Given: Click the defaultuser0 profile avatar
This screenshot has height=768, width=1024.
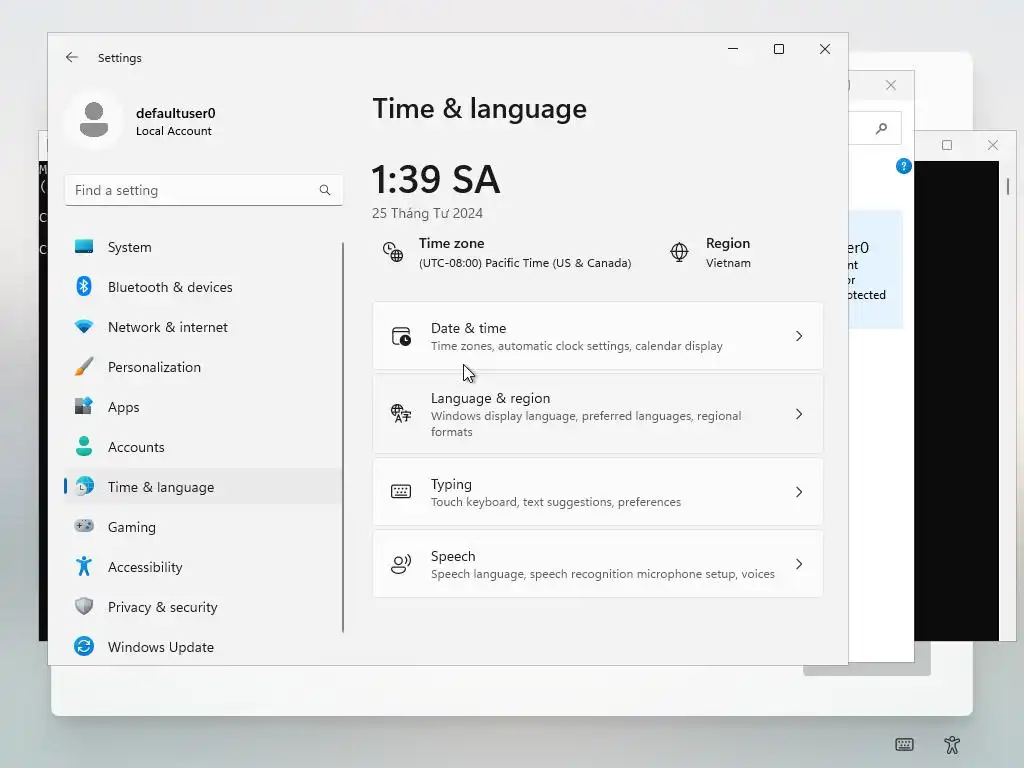Looking at the screenshot, I should (x=94, y=120).
